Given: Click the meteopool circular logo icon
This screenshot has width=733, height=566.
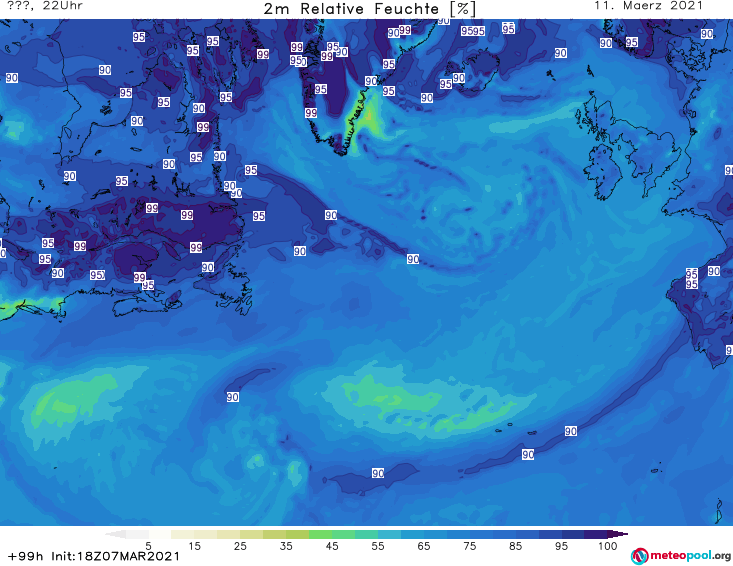Looking at the screenshot, I should (639, 556).
